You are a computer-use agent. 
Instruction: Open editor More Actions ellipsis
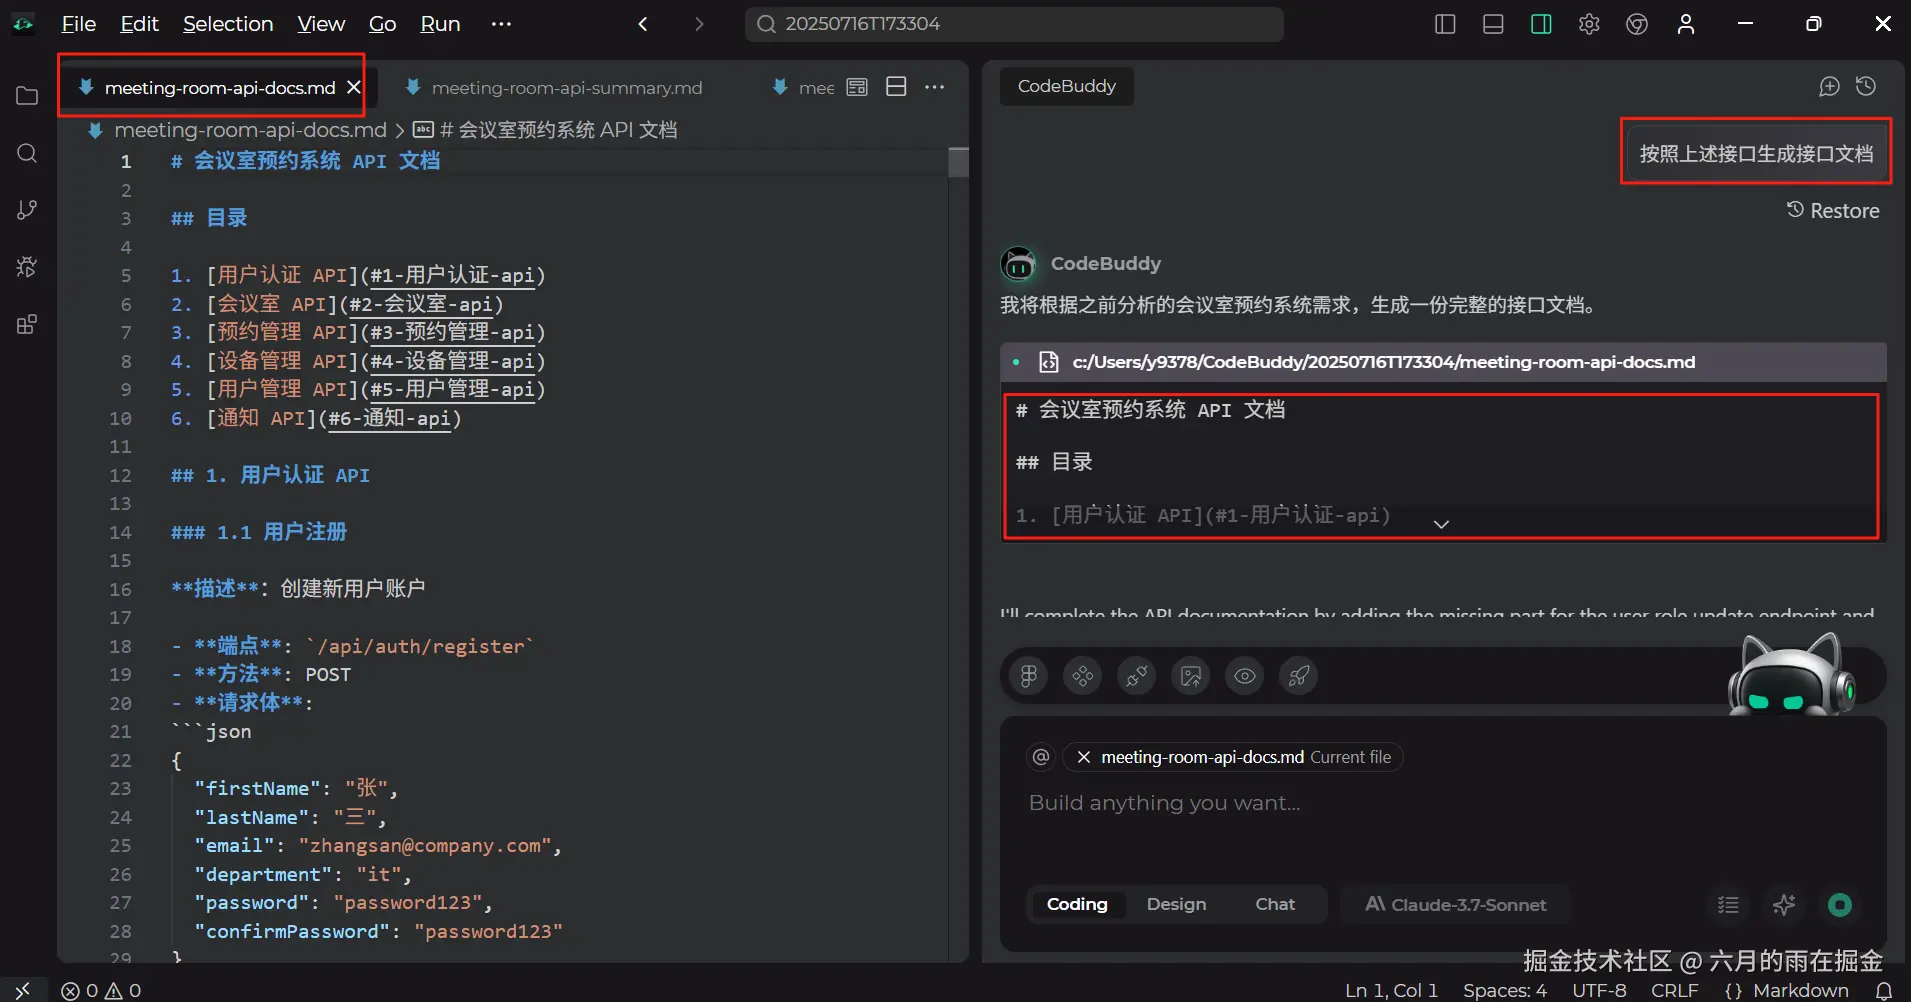coord(935,87)
